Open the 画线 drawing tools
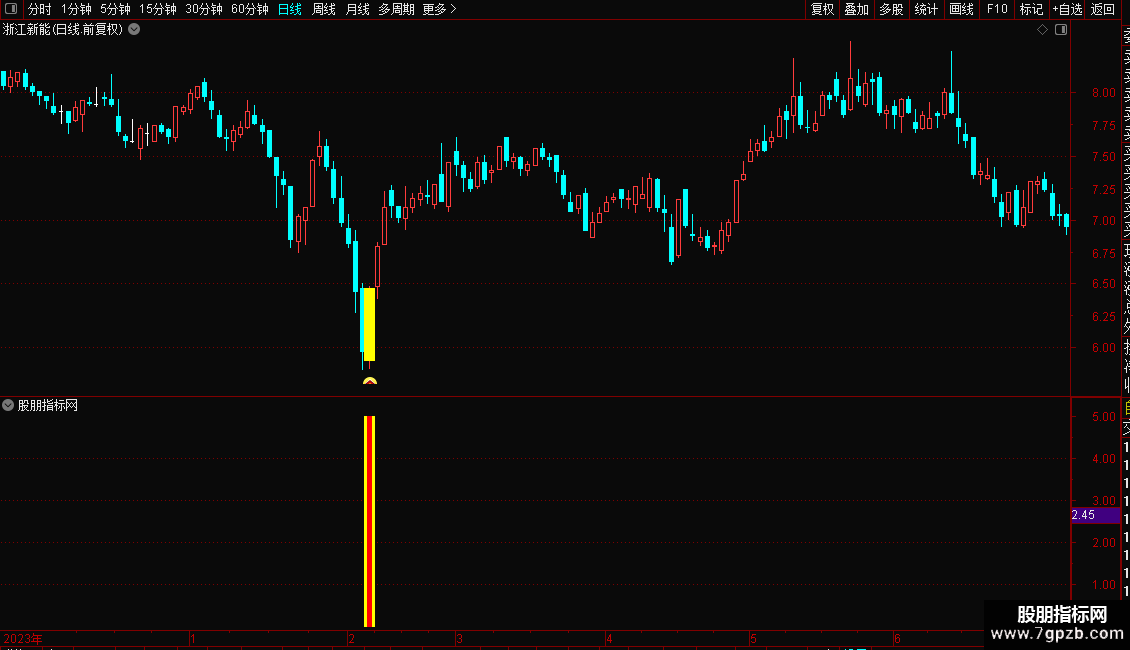The height and width of the screenshot is (650, 1130). [961, 9]
